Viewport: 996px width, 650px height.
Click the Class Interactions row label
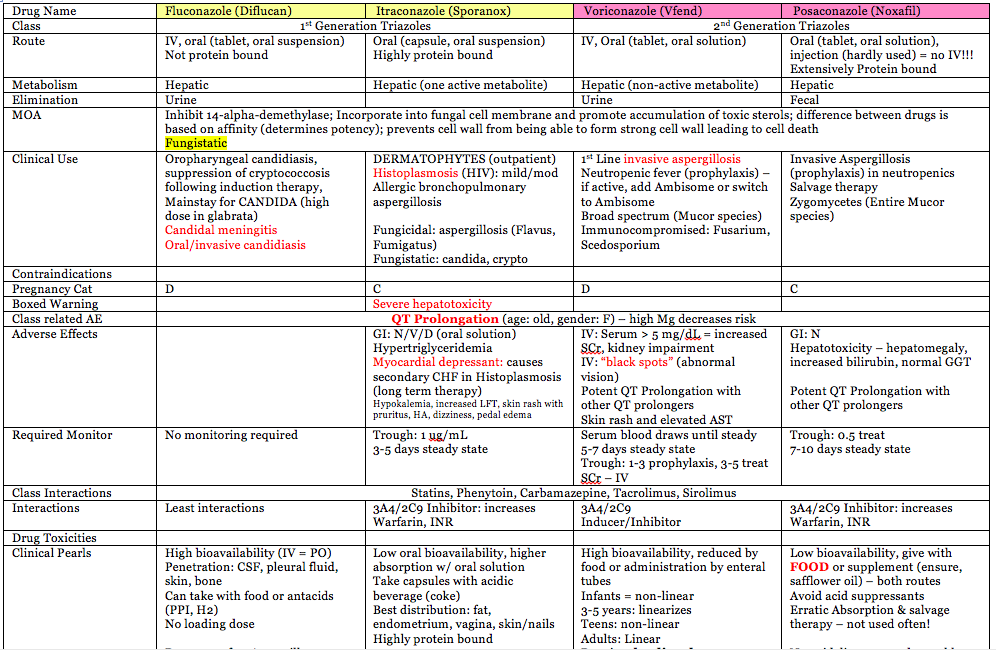pos(62,493)
